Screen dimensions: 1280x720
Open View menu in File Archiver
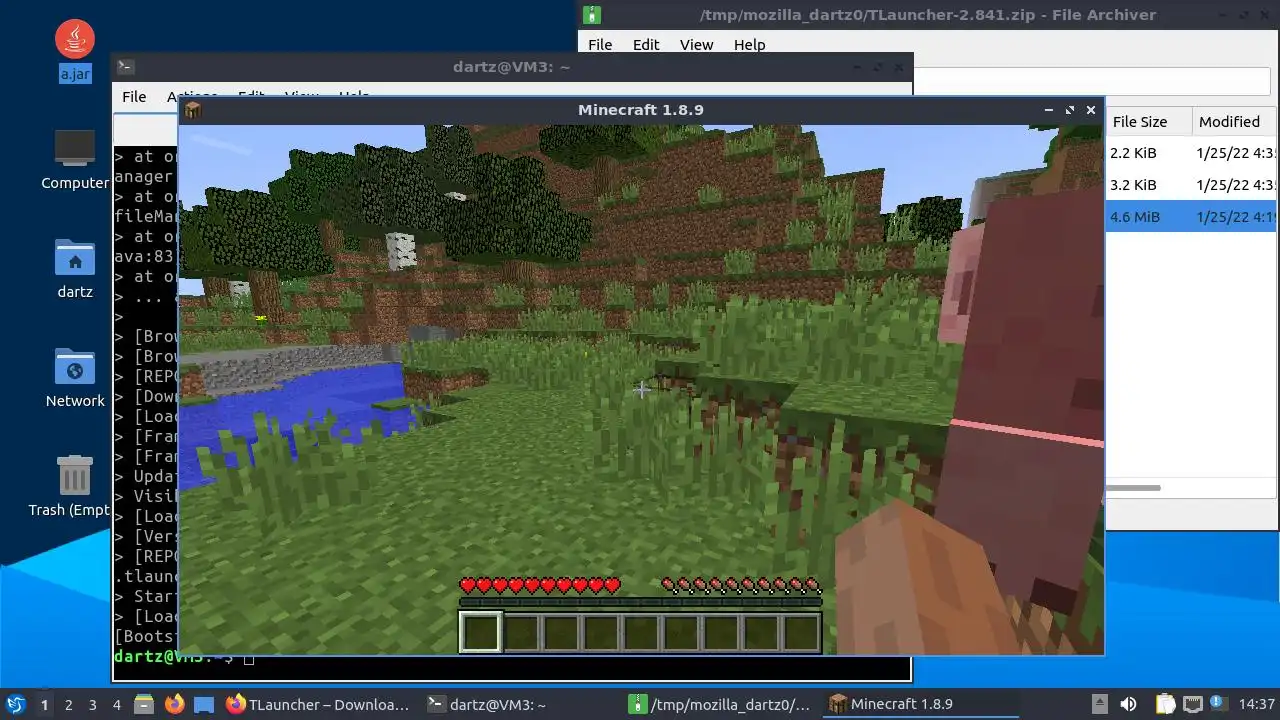tap(696, 45)
